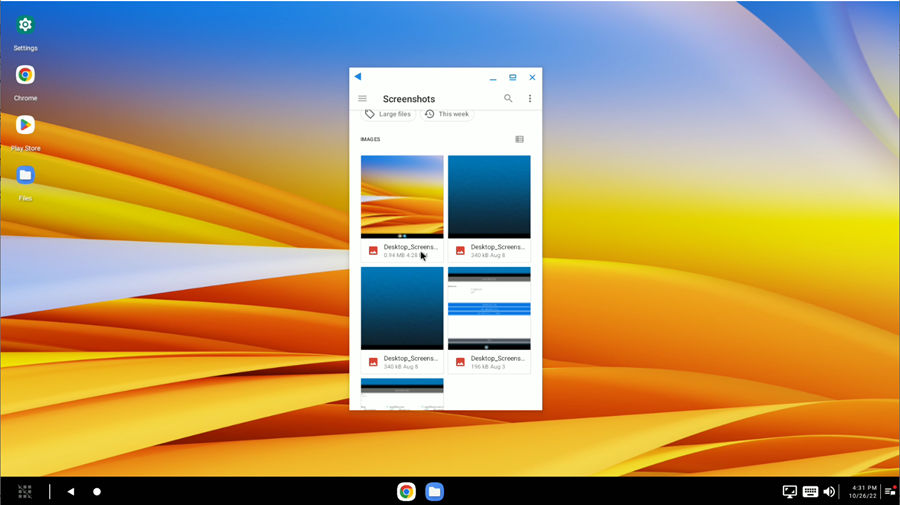
Task: Open the Files desktop shortcut
Action: [25, 174]
